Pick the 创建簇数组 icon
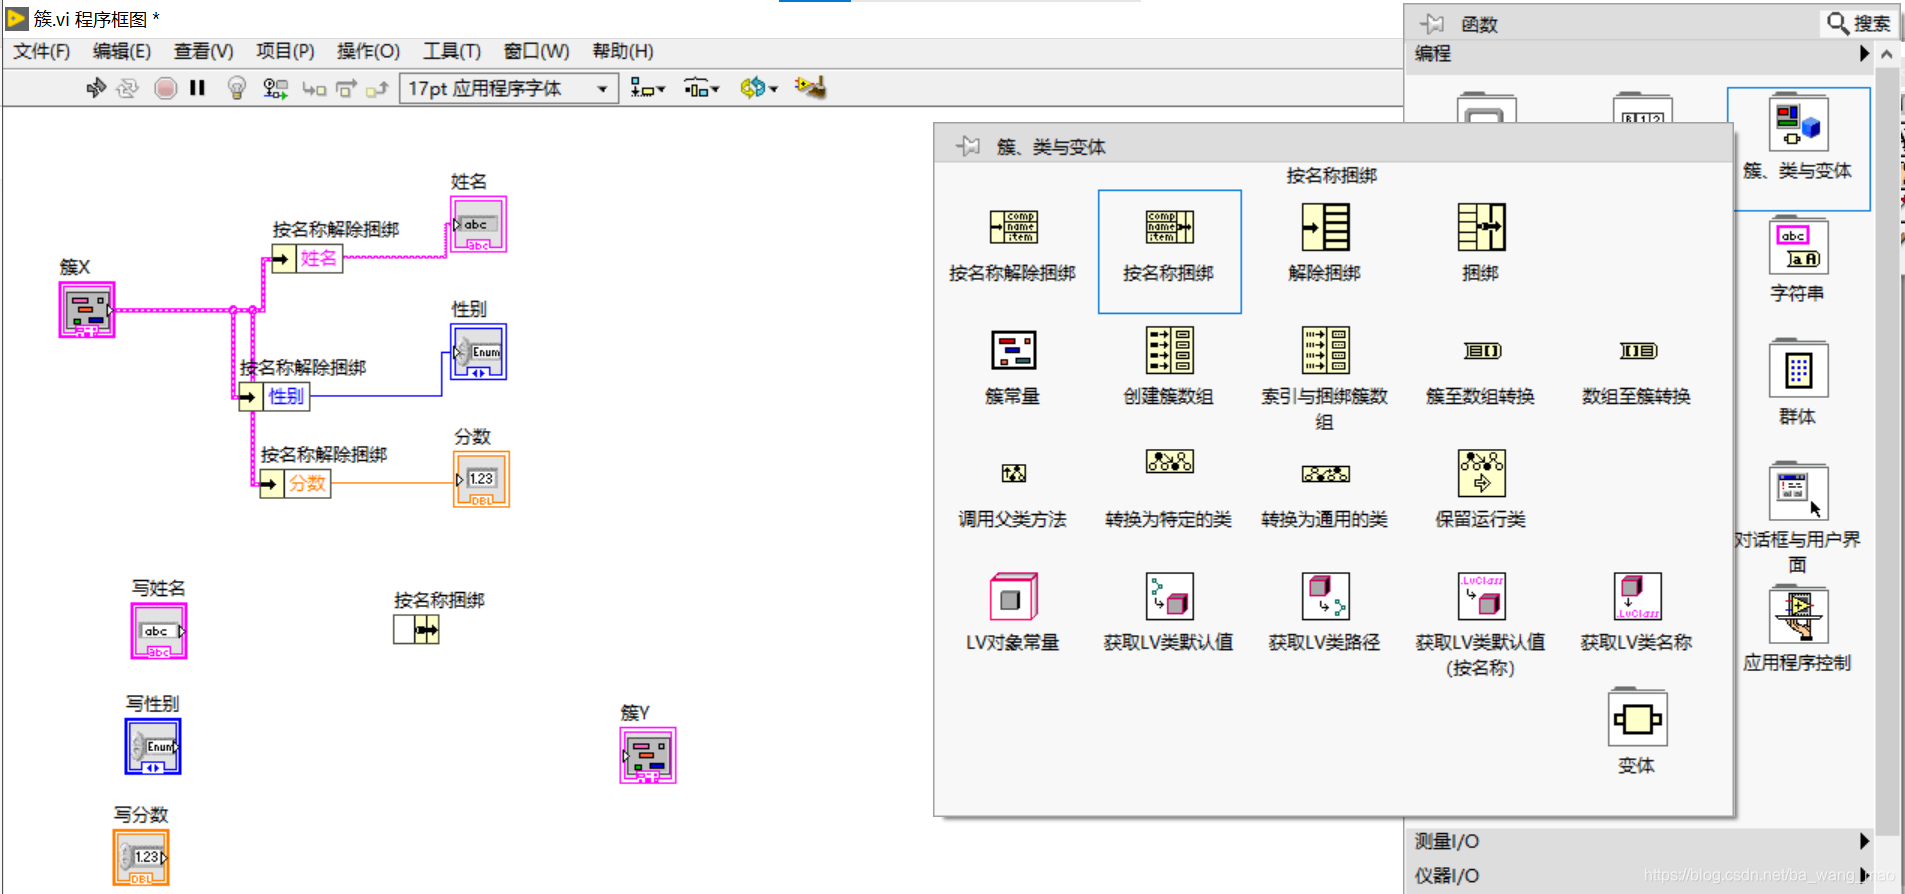1905x894 pixels. pos(1169,350)
